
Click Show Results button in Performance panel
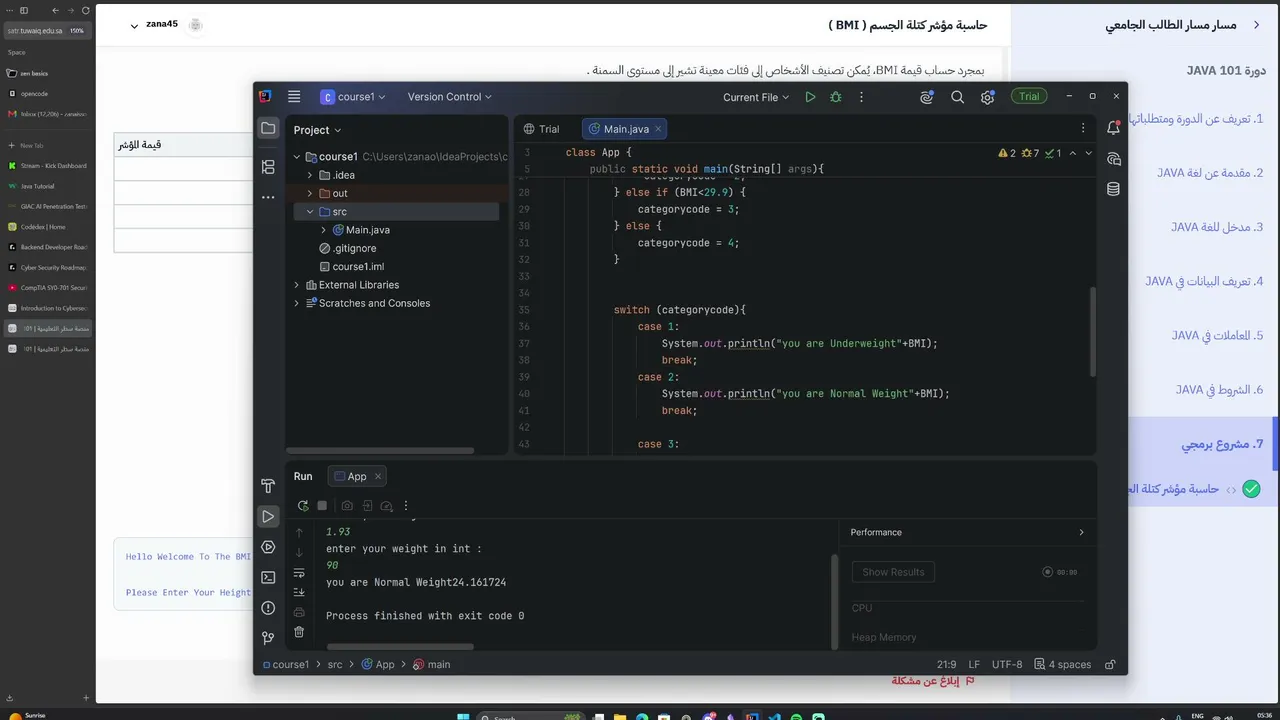click(893, 572)
